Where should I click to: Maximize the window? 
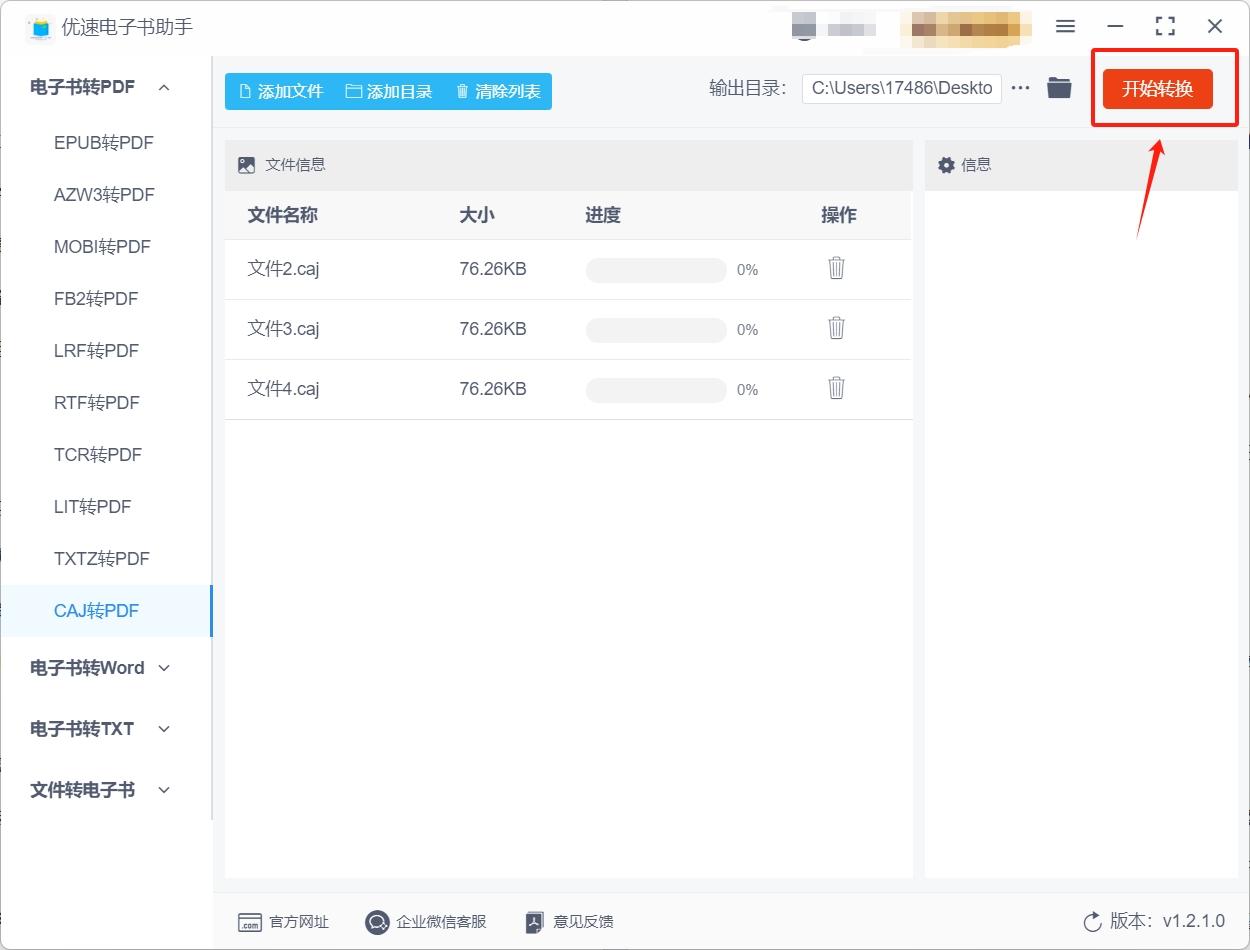(1165, 27)
